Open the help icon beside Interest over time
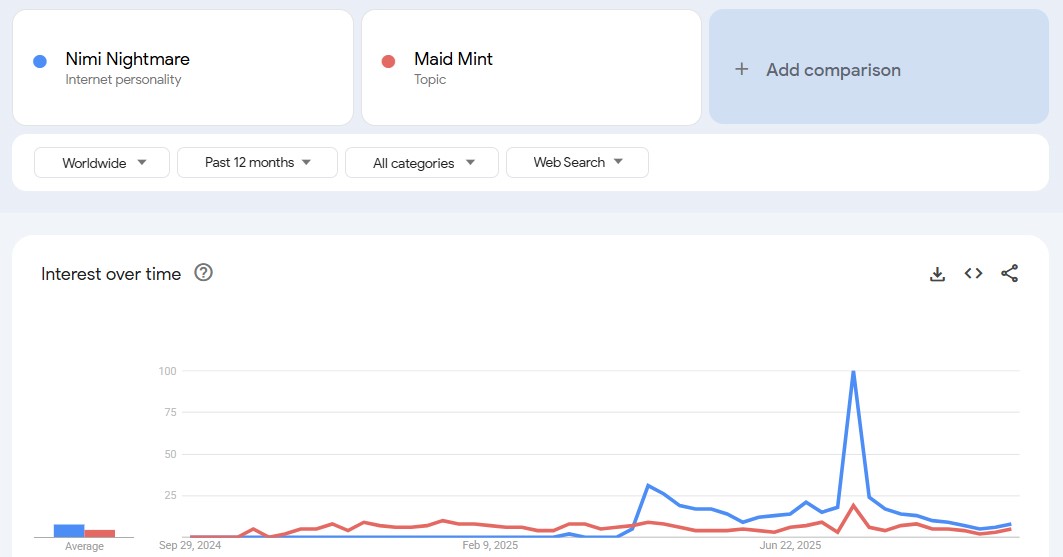Screen dimensions: 1063x557 point(203,273)
